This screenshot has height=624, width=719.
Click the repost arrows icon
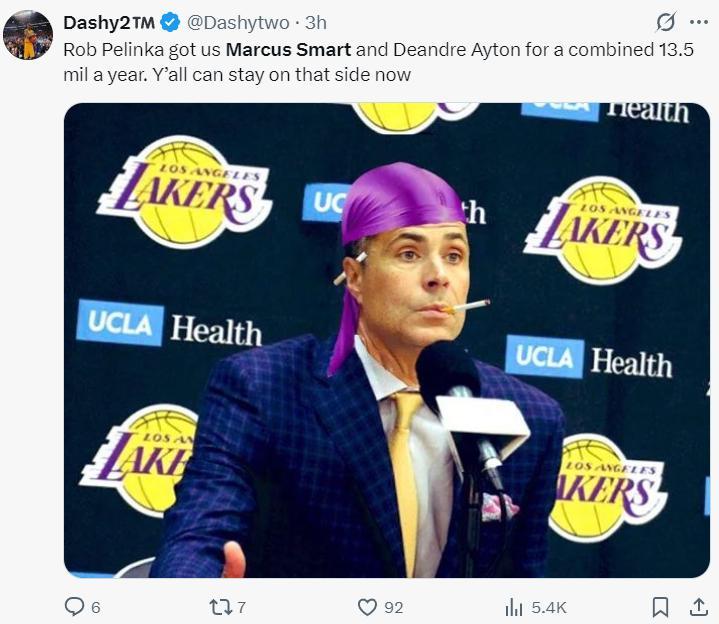click(218, 606)
